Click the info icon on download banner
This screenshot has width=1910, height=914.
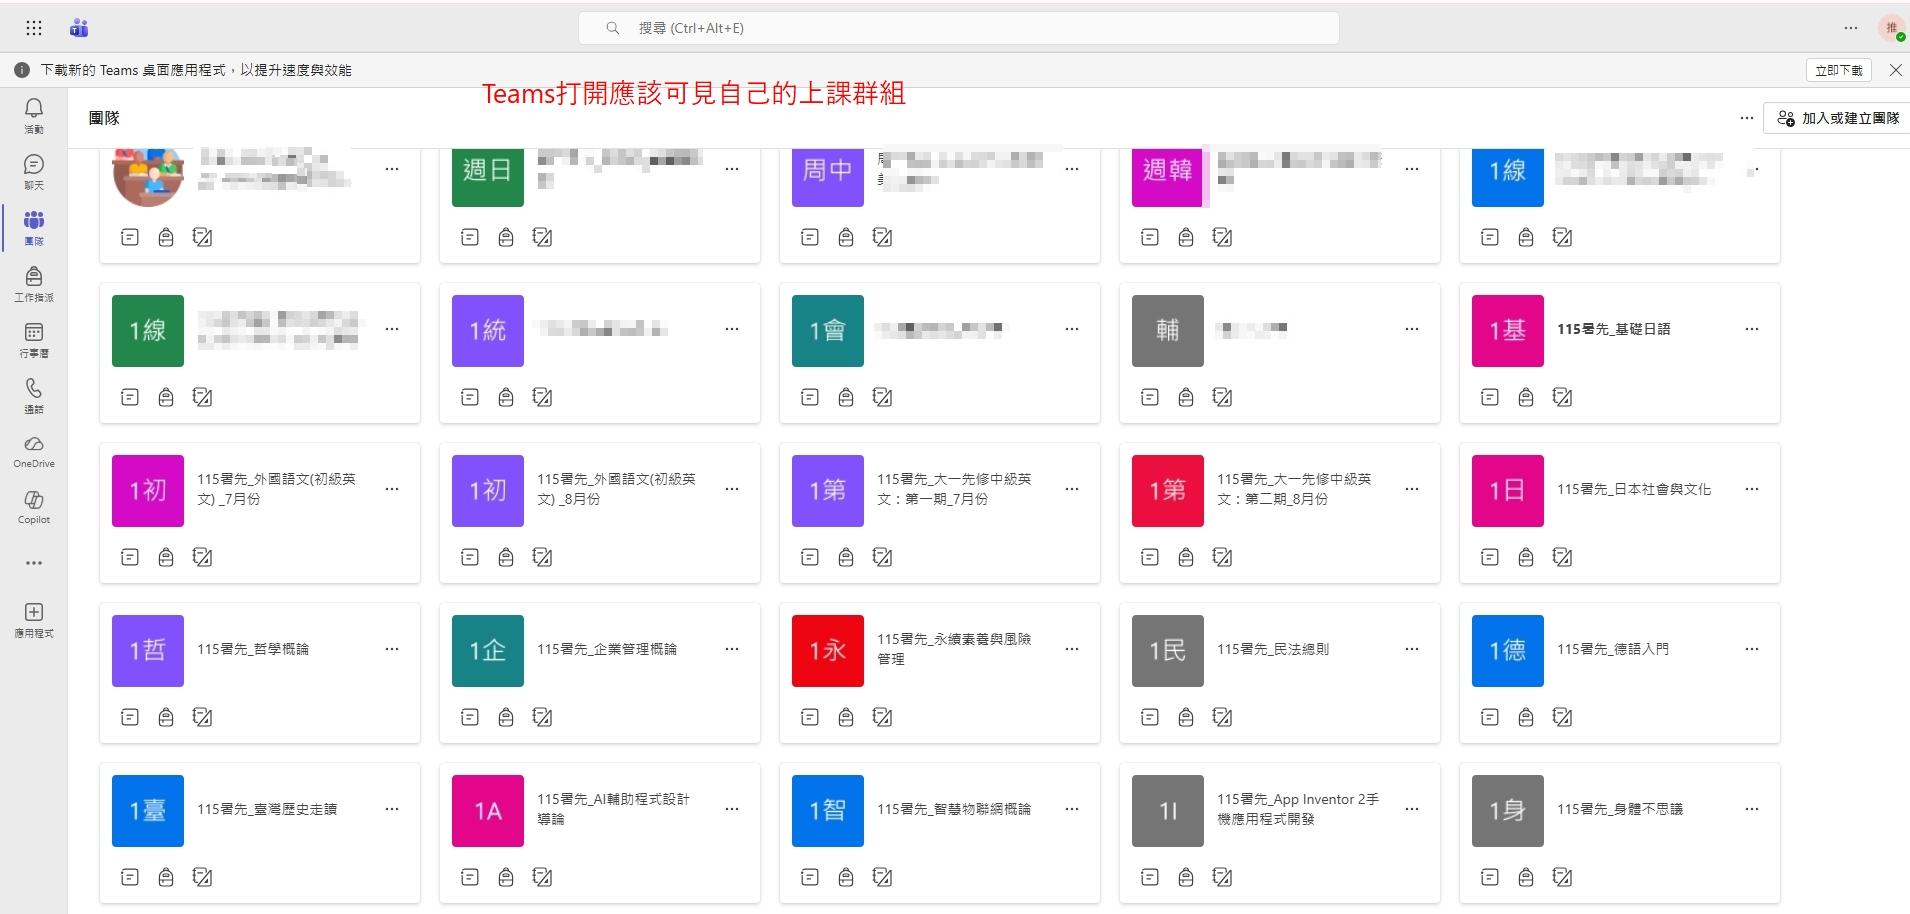pos(22,70)
